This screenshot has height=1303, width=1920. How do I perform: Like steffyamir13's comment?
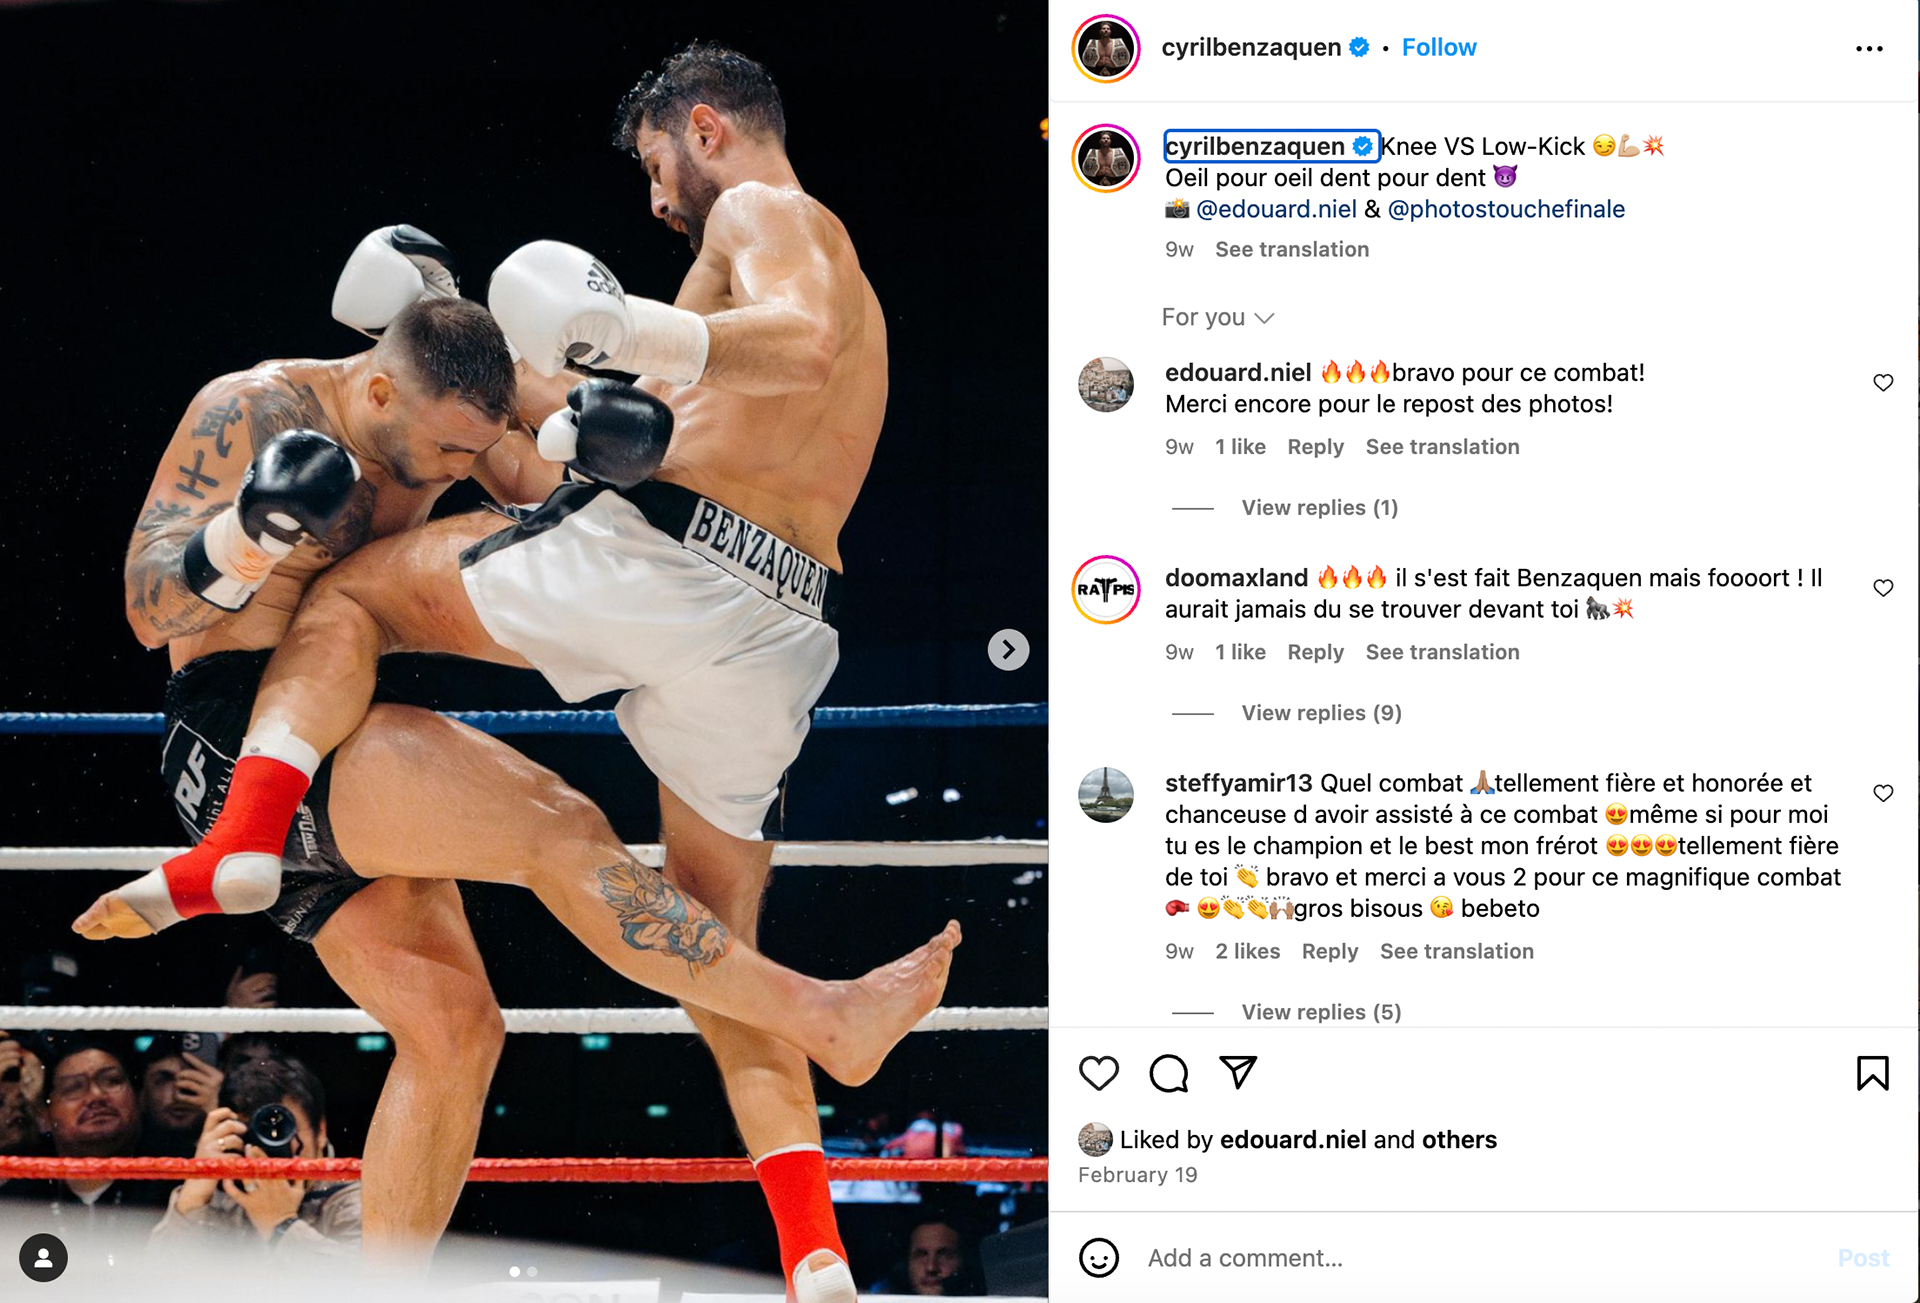(1883, 793)
